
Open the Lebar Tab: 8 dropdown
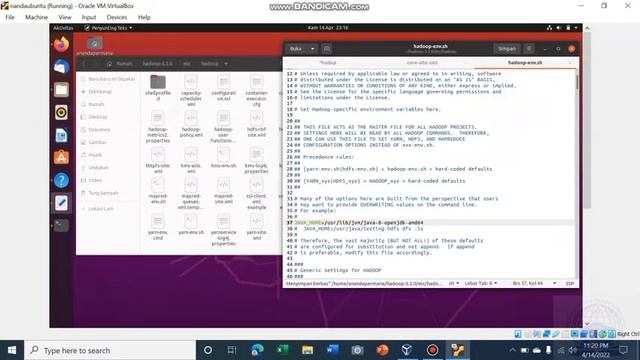(480, 283)
